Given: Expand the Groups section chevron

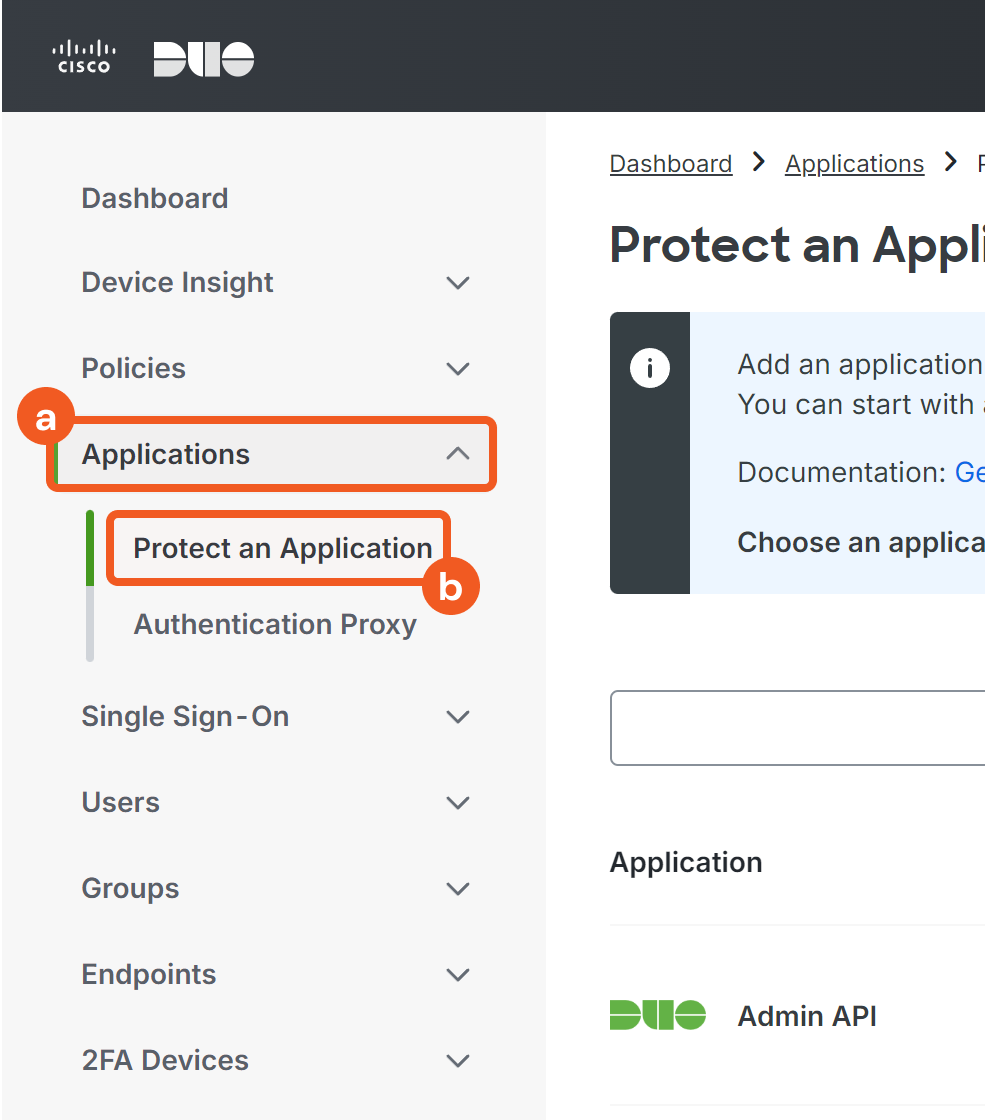Looking at the screenshot, I should pos(458,889).
